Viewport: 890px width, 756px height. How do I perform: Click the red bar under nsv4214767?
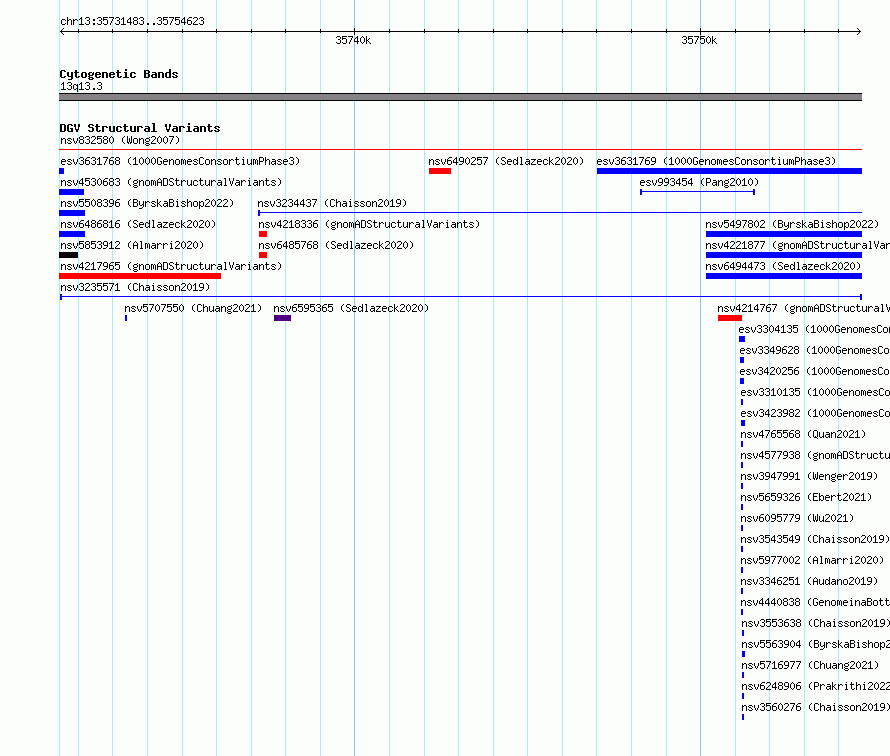730,318
